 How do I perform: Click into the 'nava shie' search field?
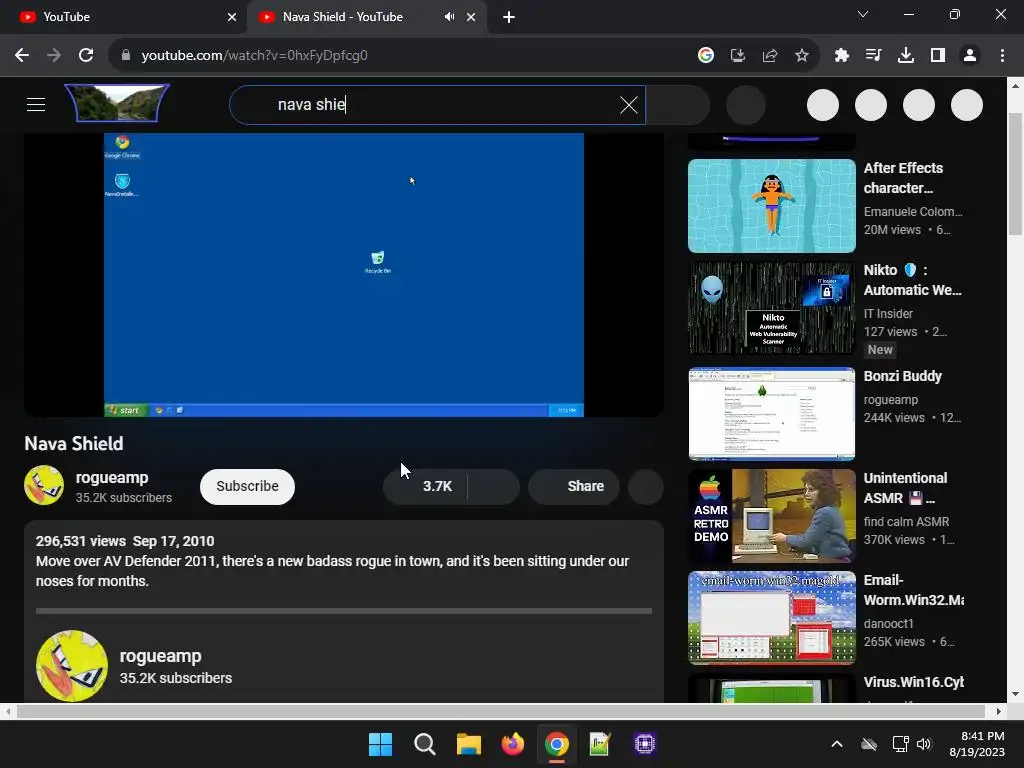coord(438,104)
